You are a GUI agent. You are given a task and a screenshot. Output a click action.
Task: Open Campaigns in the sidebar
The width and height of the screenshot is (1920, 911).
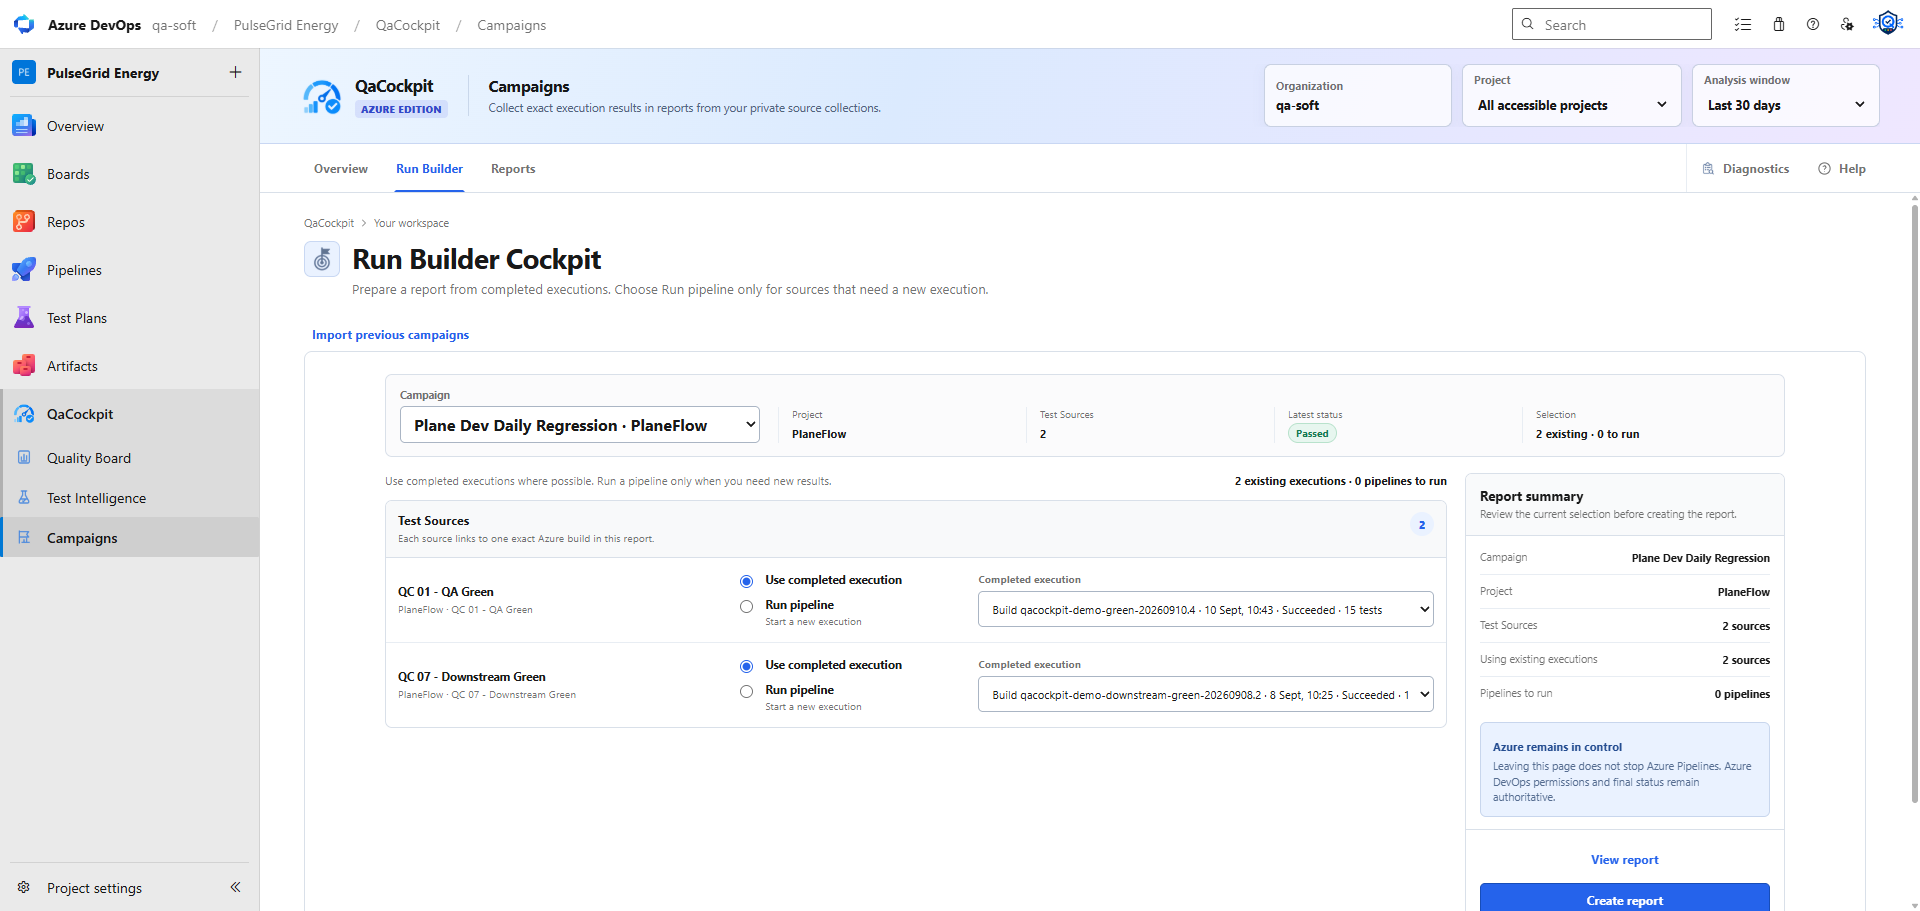130,538
